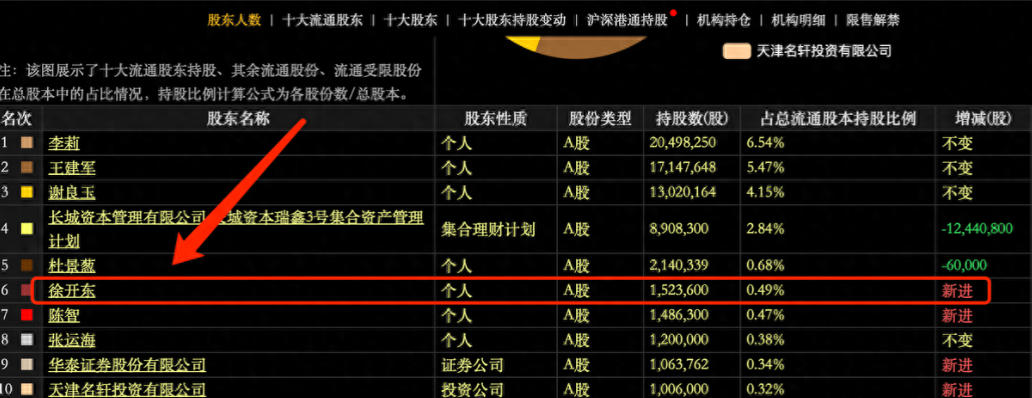Click swatch beside 长城资本 row
1032x398 pixels.
click(27, 229)
